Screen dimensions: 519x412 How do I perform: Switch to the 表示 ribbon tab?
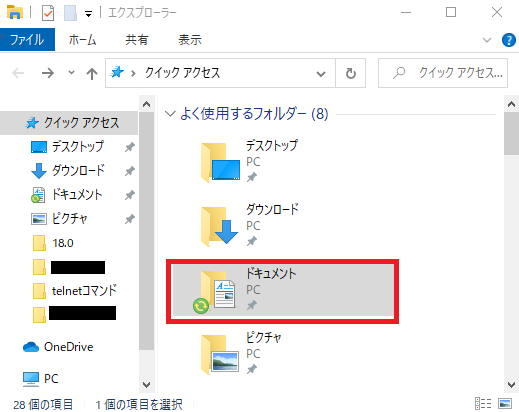pyautogui.click(x=190, y=40)
